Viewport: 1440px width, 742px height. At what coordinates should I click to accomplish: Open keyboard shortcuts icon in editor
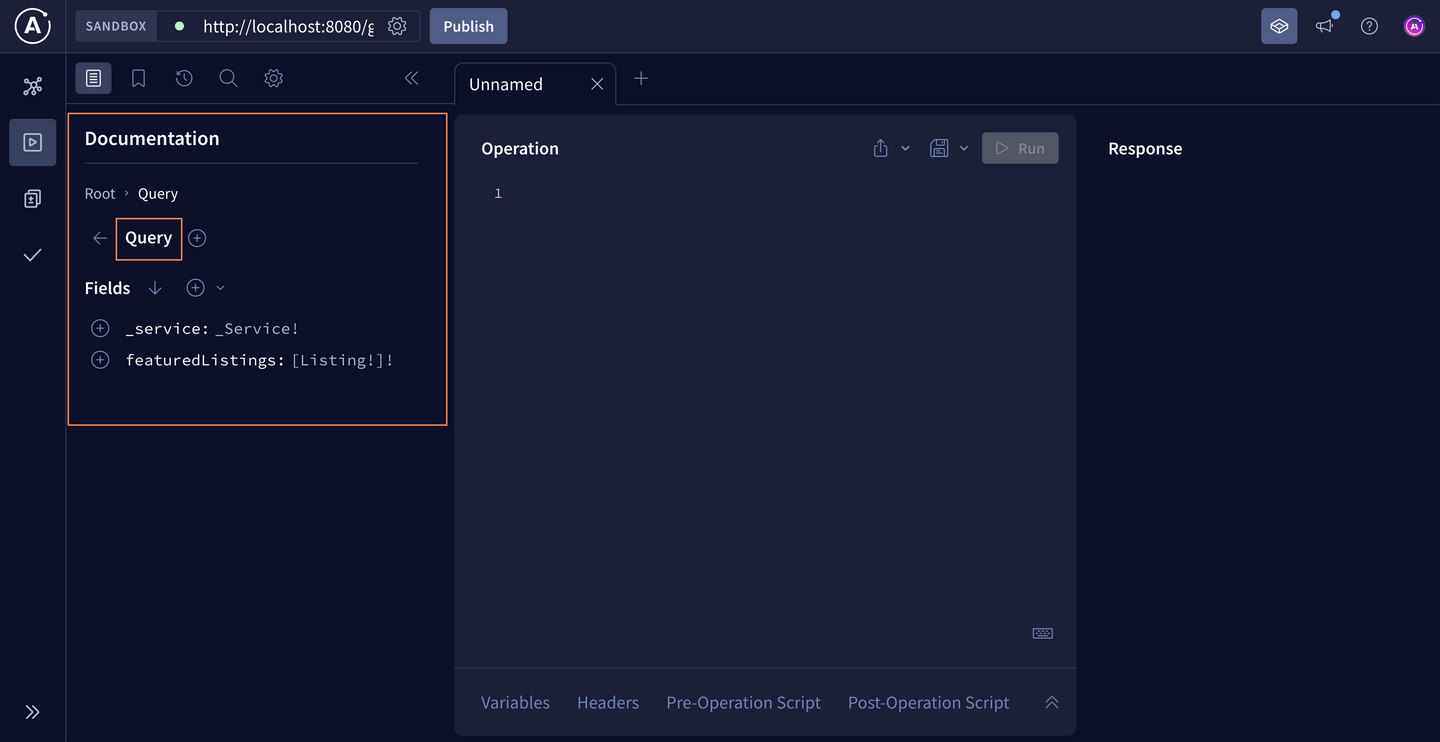pos(1042,632)
